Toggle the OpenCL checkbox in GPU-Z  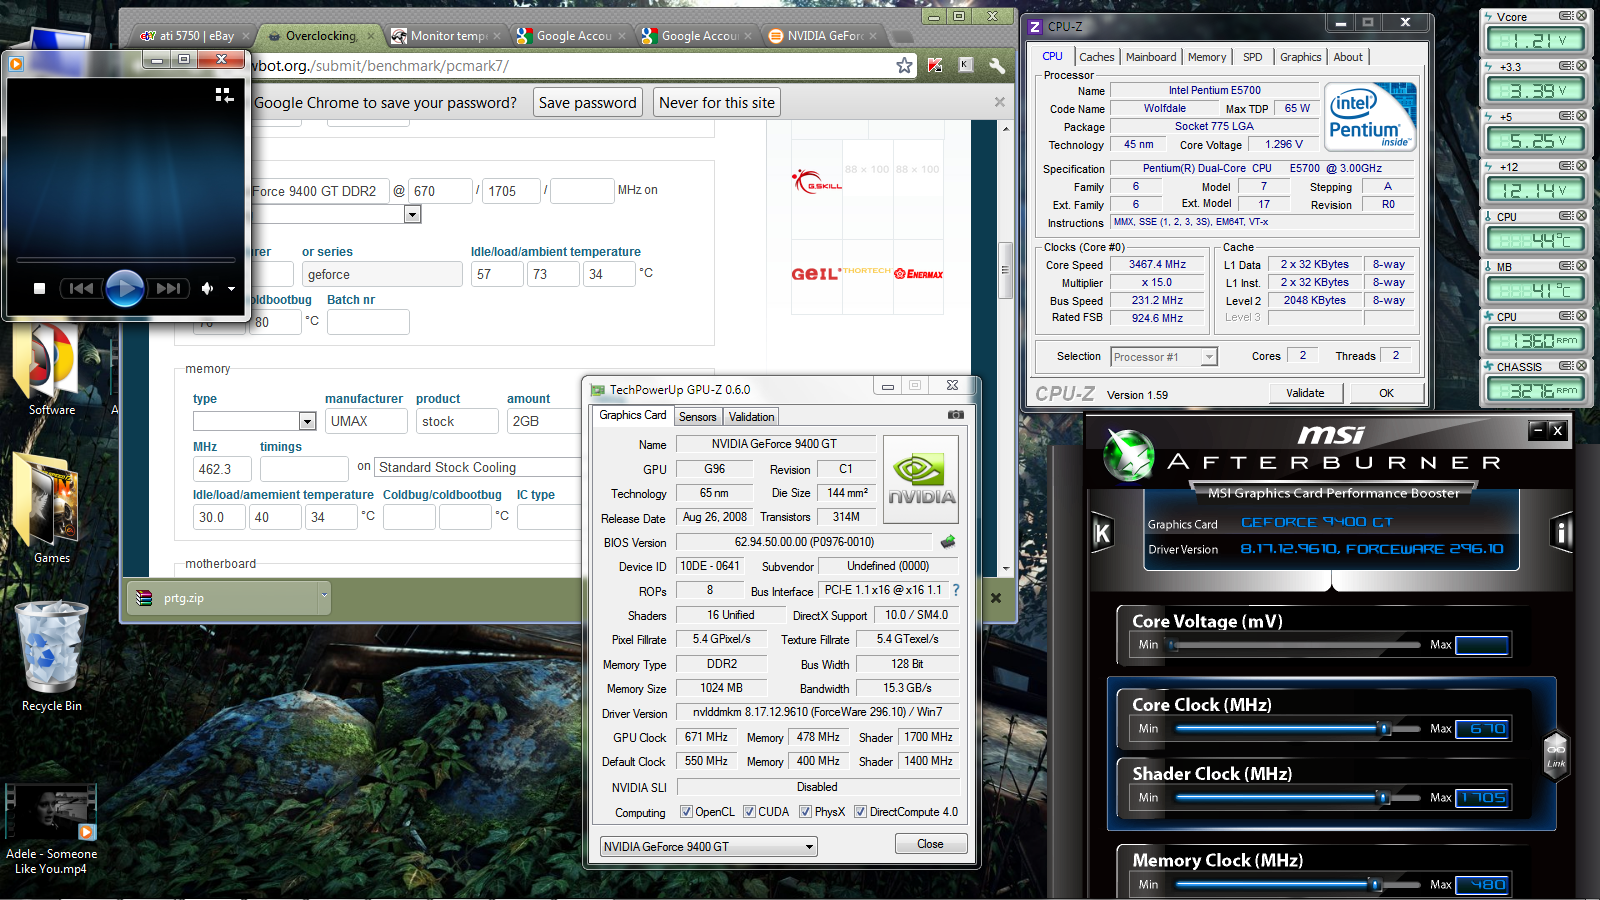click(686, 812)
